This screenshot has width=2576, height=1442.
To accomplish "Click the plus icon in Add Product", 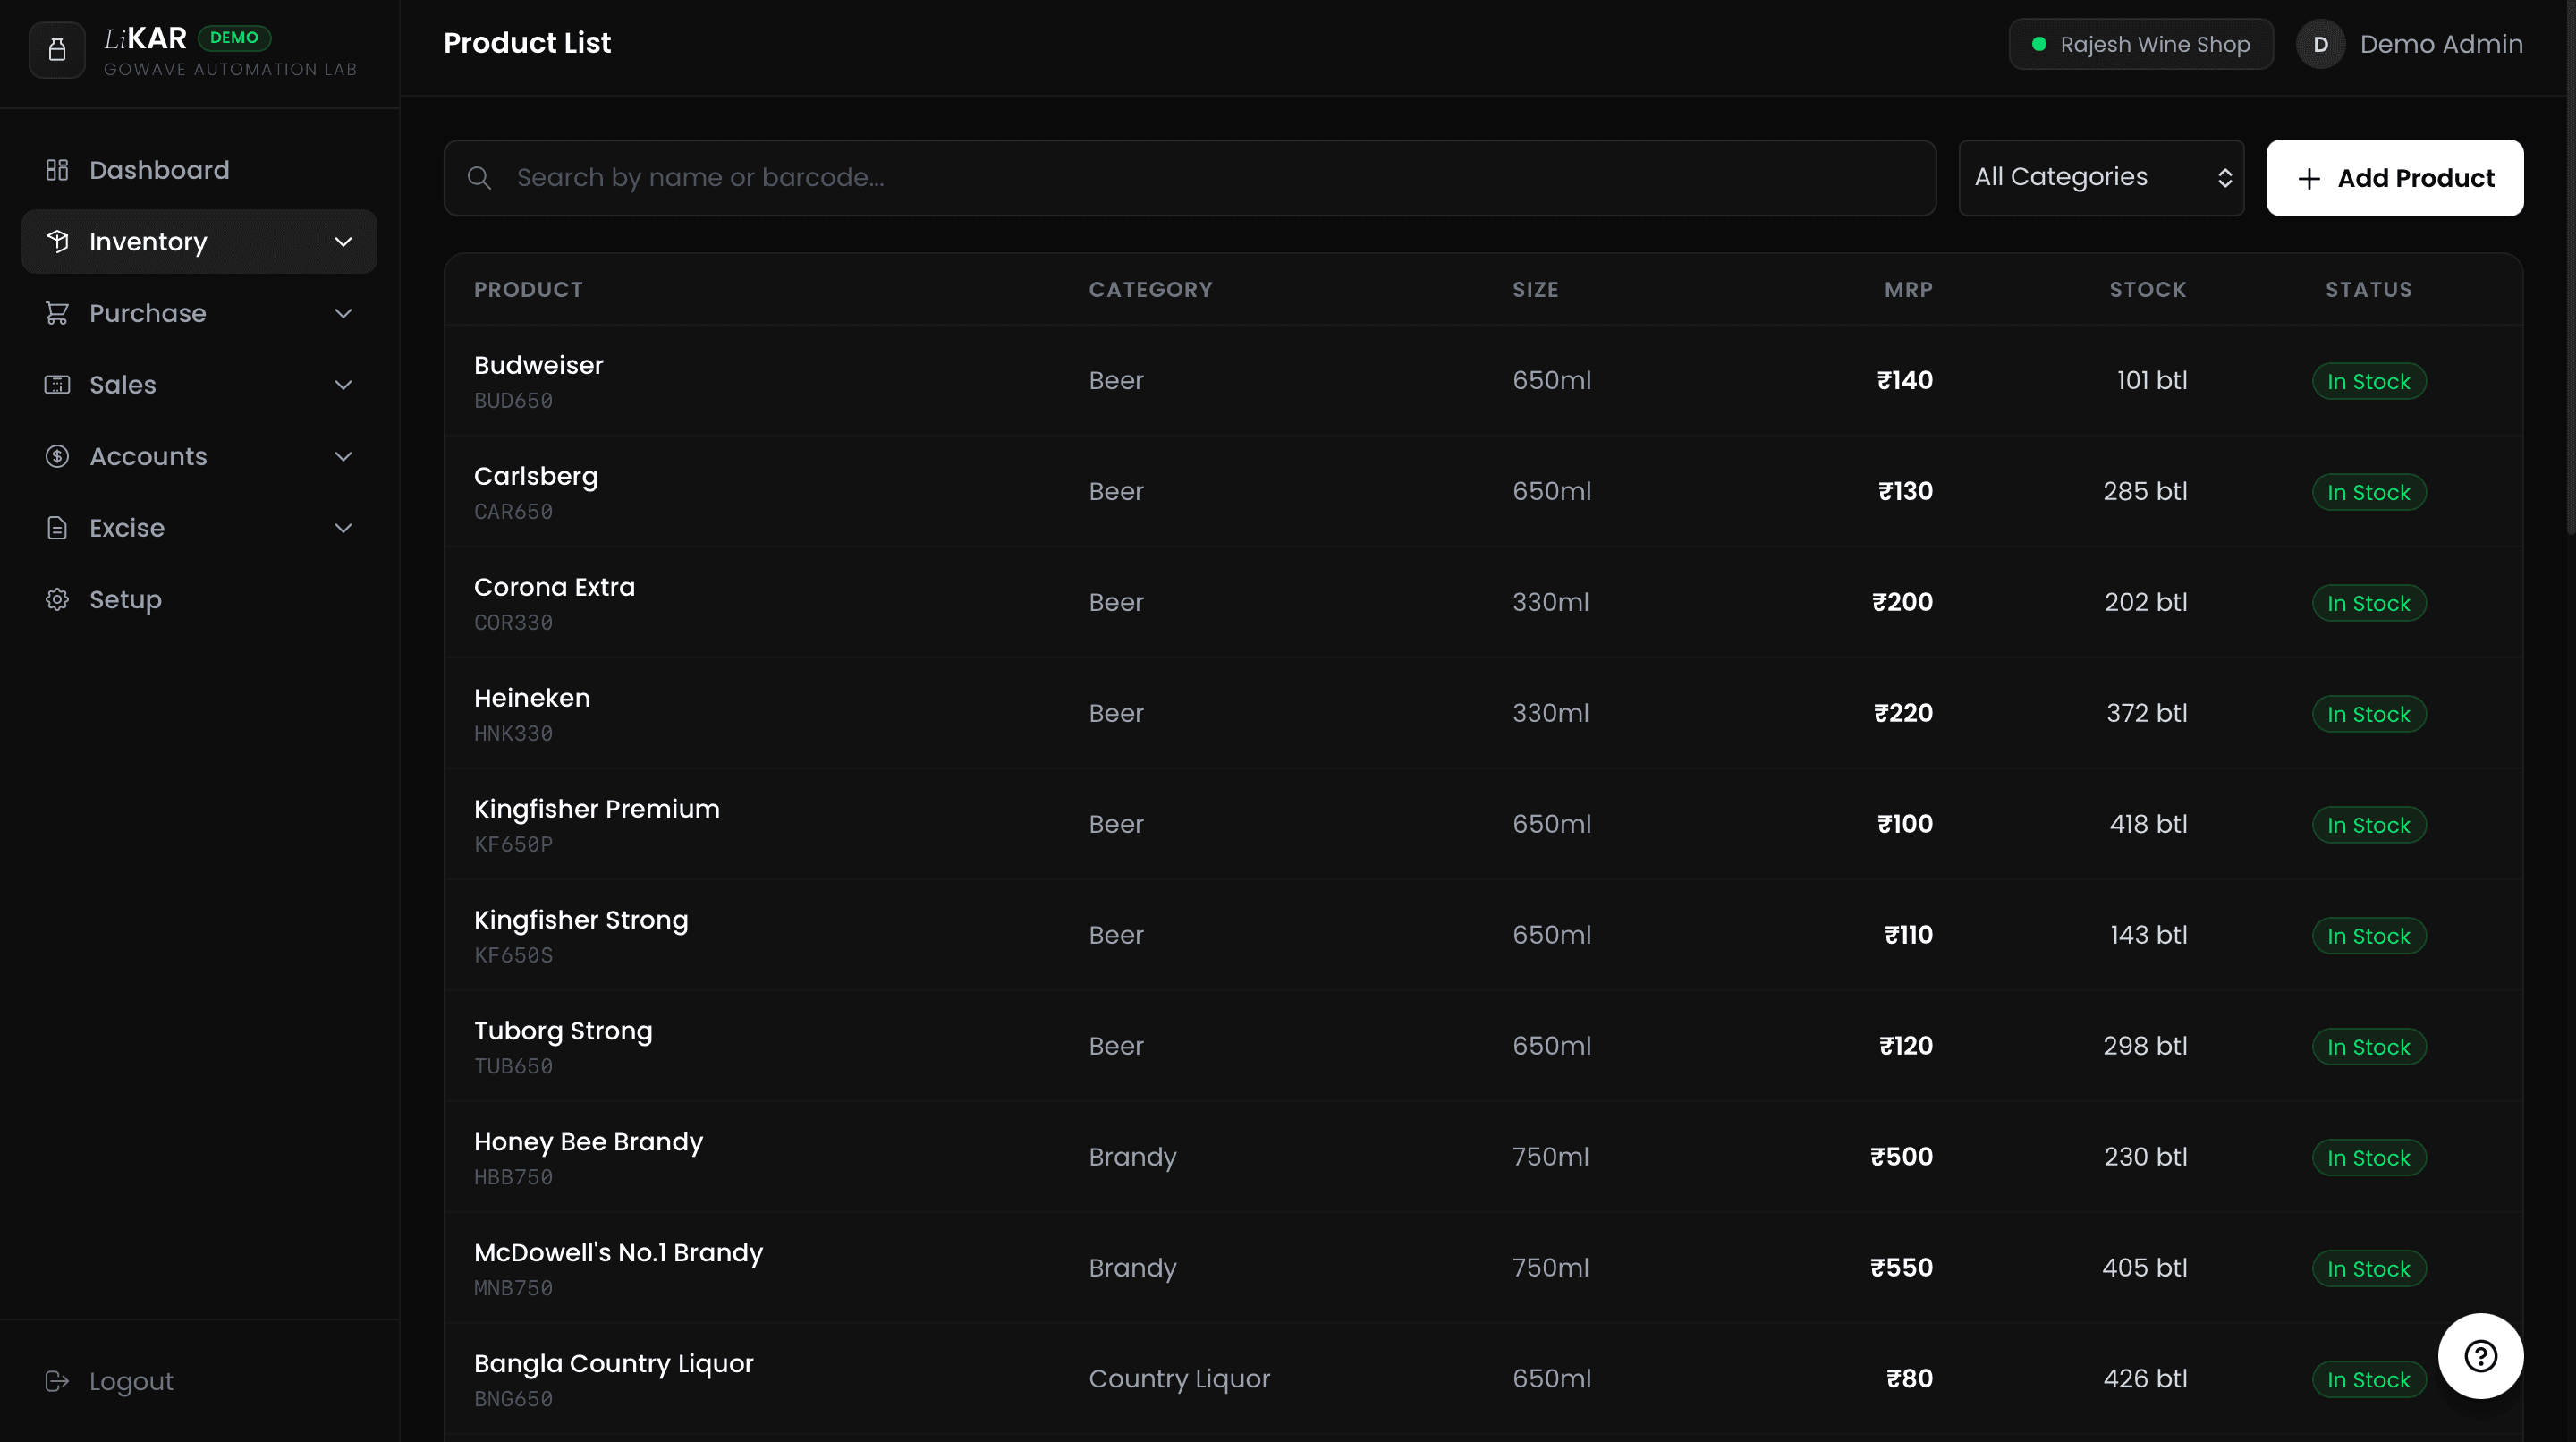I will pos(2309,179).
